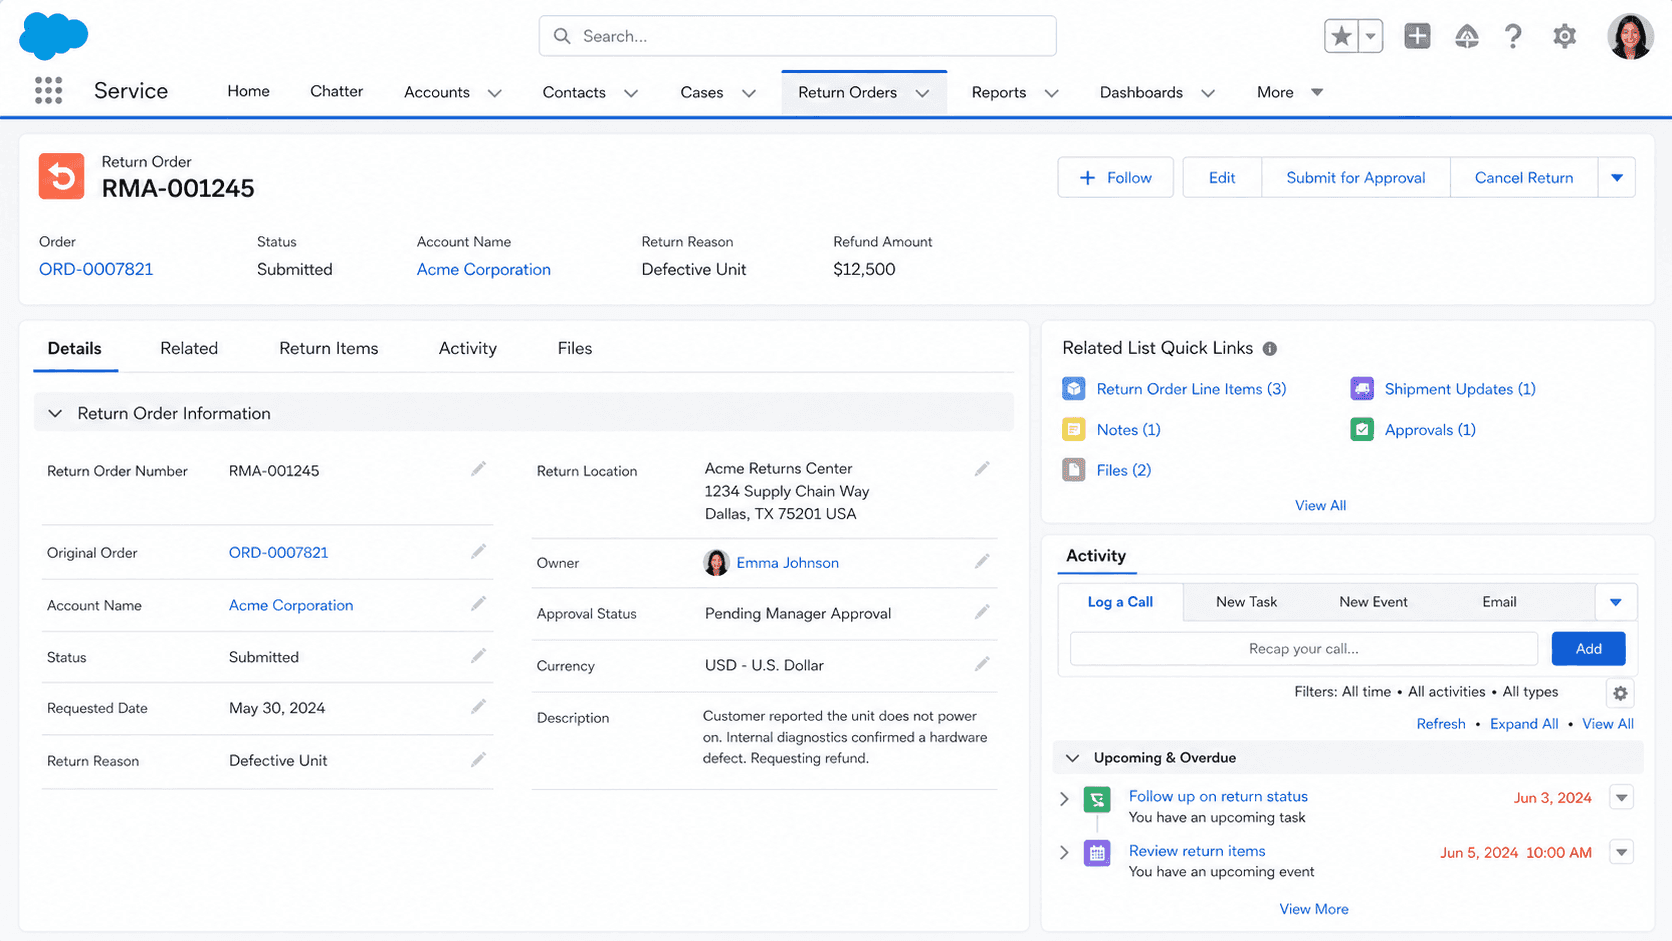Edit the Return Order Number field pencil
Viewport: 1672px width, 941px height.
[479, 469]
